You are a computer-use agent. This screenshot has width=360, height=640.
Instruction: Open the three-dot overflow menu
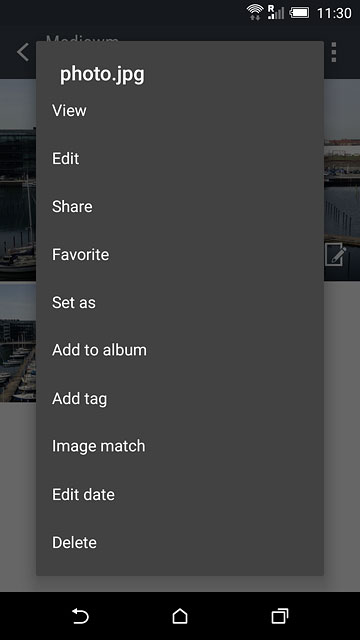click(x=334, y=52)
